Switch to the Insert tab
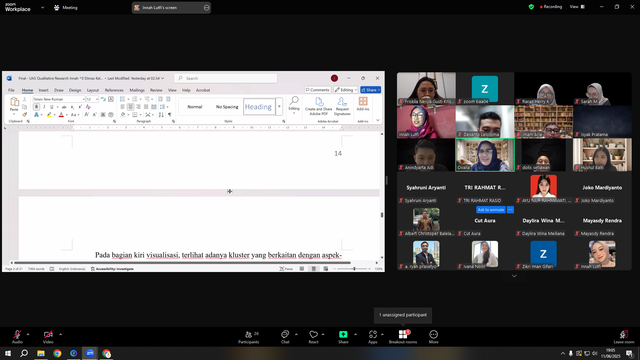 coord(43,90)
